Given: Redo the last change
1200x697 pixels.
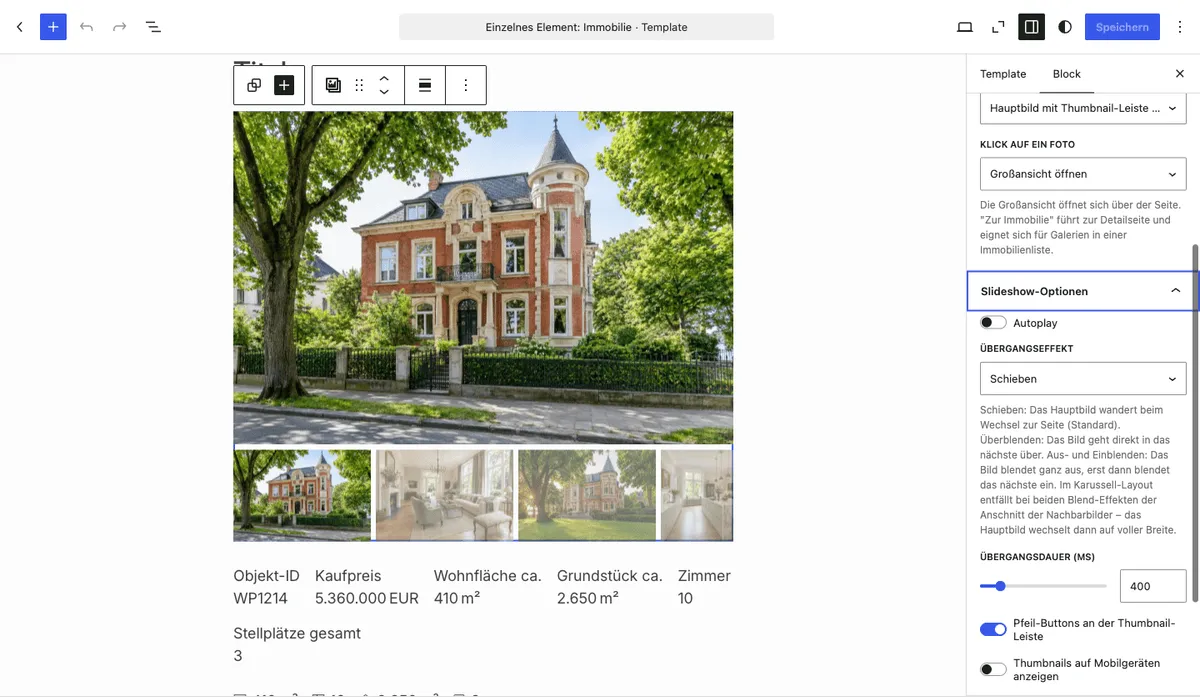Looking at the screenshot, I should [119, 27].
